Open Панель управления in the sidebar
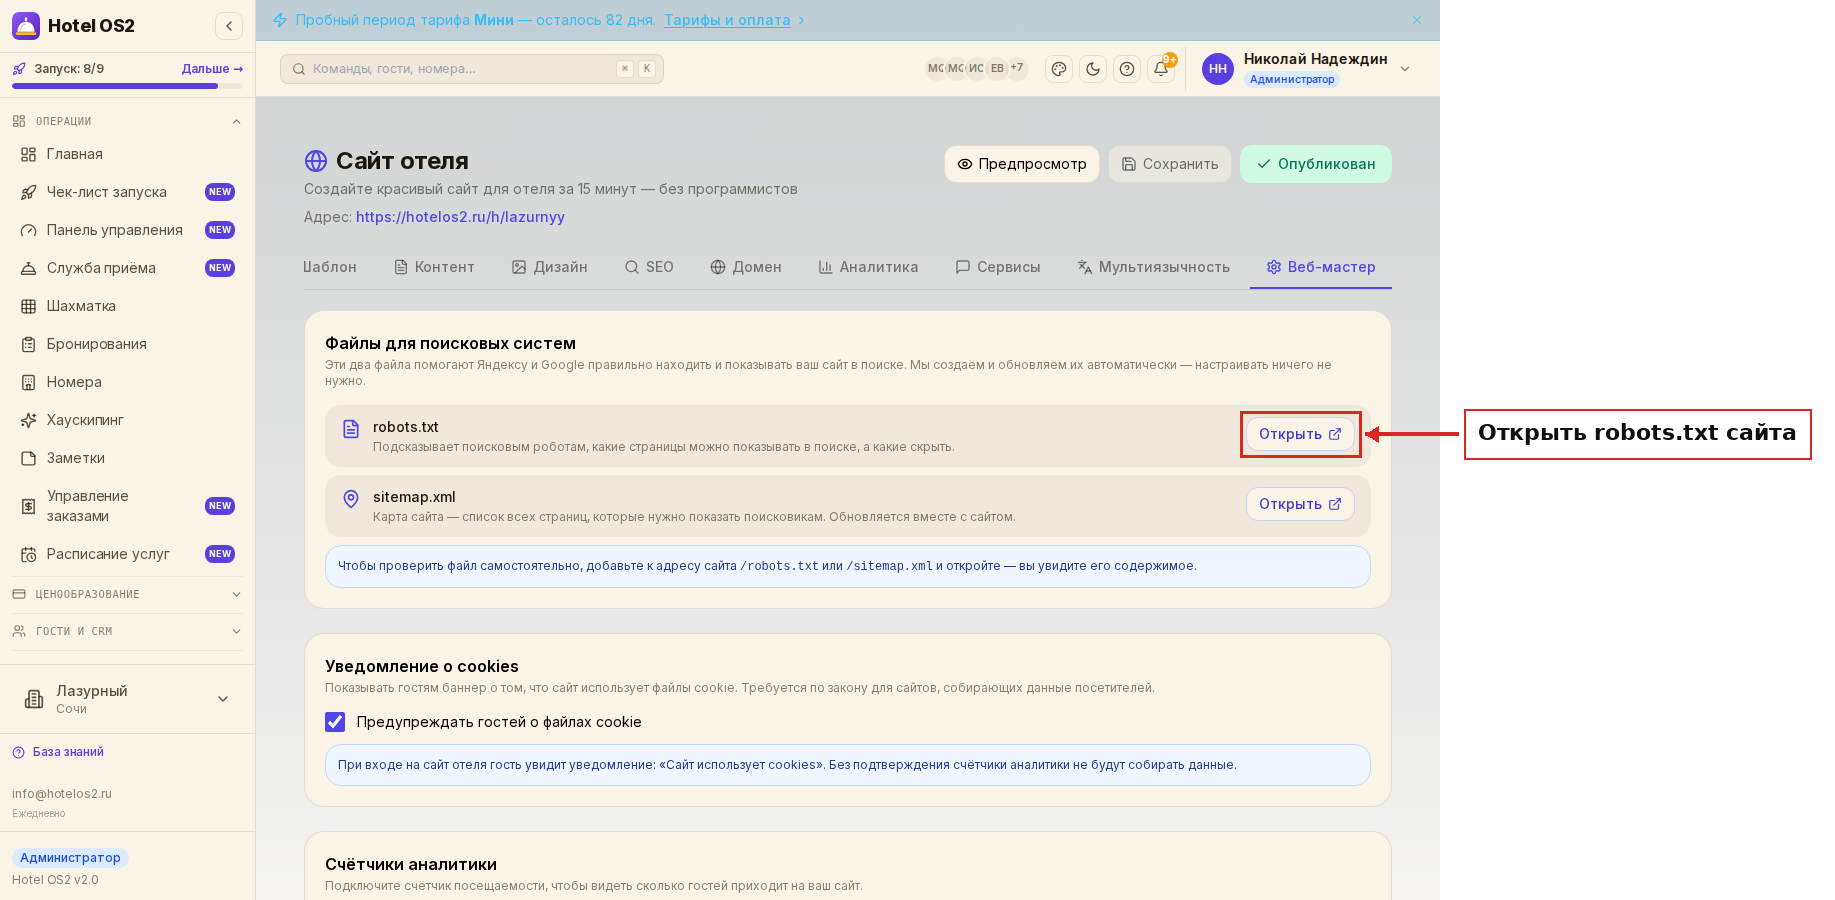1835x900 pixels. coord(128,230)
